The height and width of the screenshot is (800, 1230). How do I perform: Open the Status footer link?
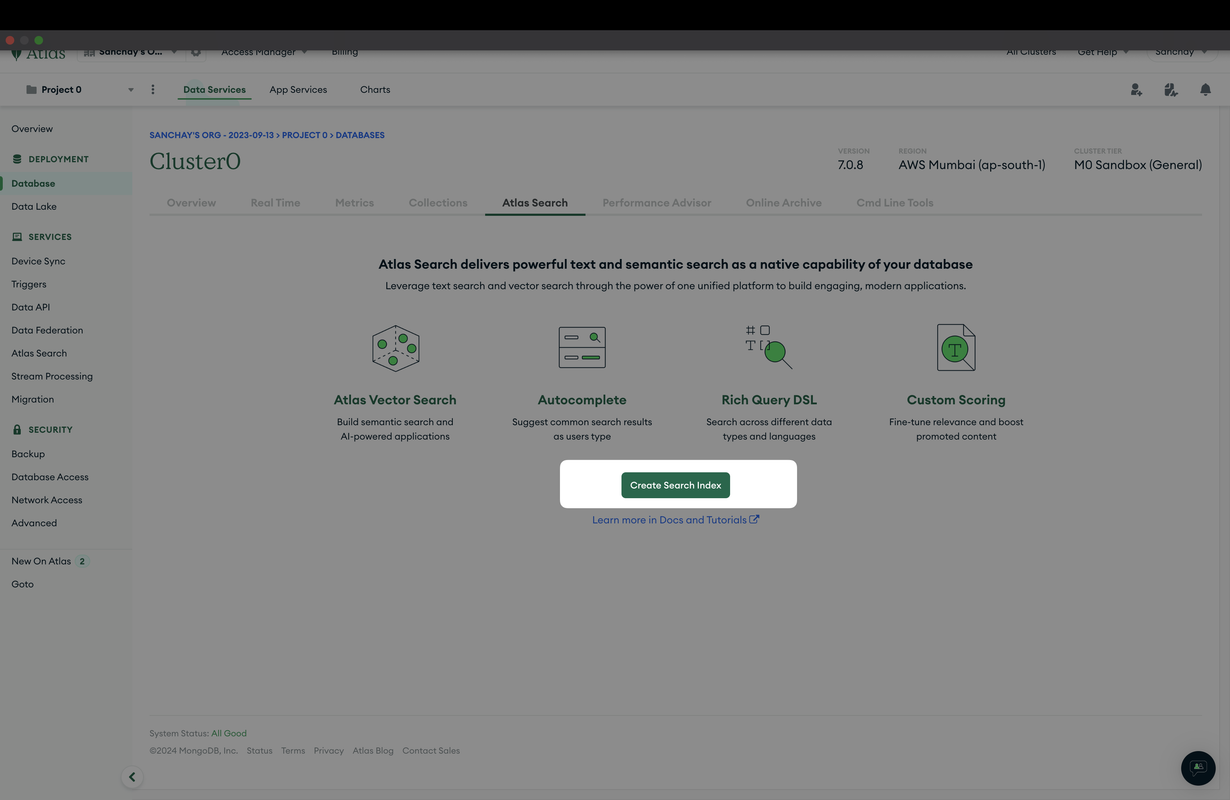click(259, 751)
